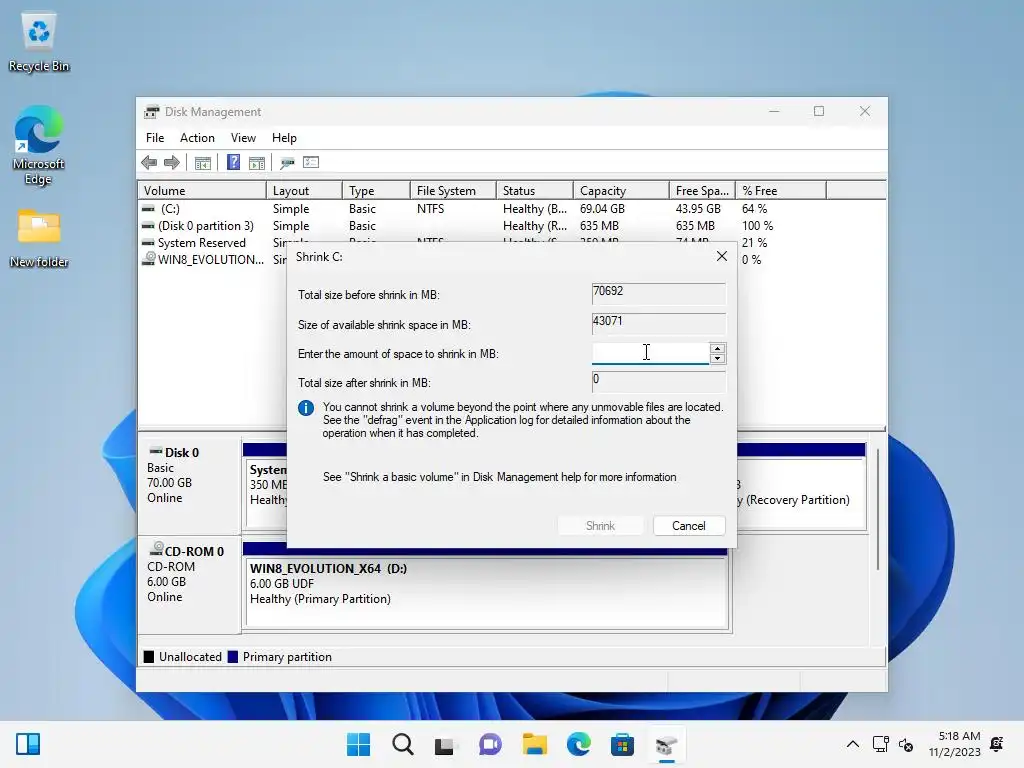Image resolution: width=1024 pixels, height=768 pixels.
Task: Select the WIN8_EVOLUTION_X64 (D:) partition block
Action: coord(487,592)
